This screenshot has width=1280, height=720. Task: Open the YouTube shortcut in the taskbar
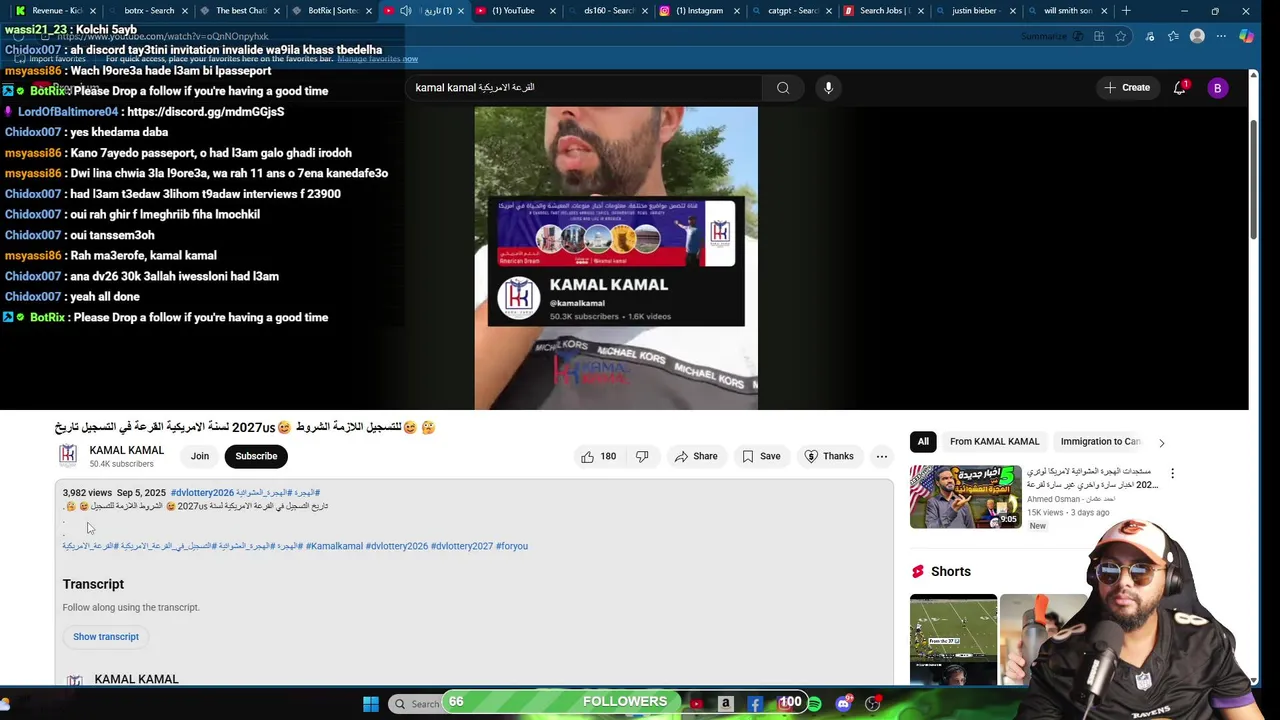click(x=696, y=704)
